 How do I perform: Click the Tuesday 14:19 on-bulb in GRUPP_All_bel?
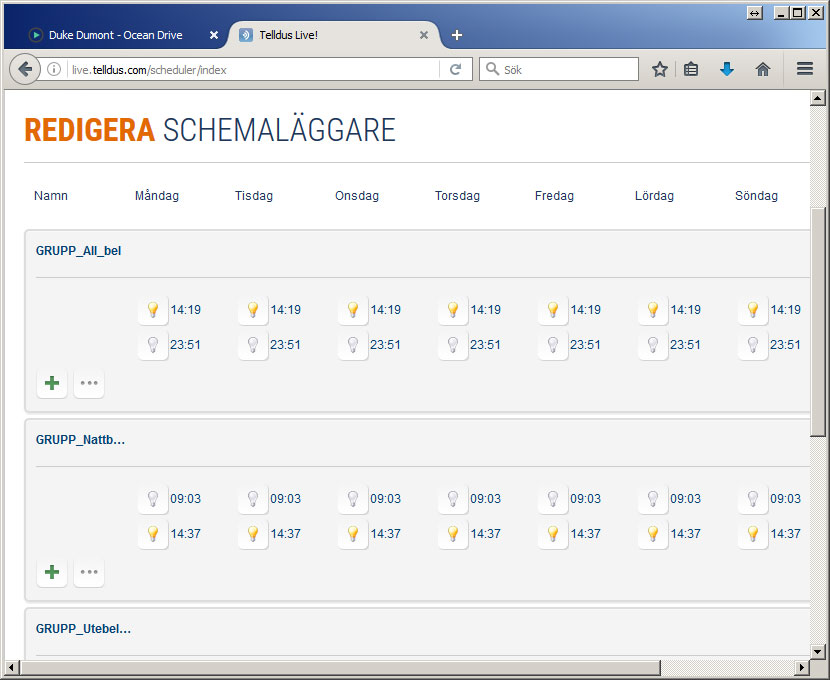[x=253, y=310]
